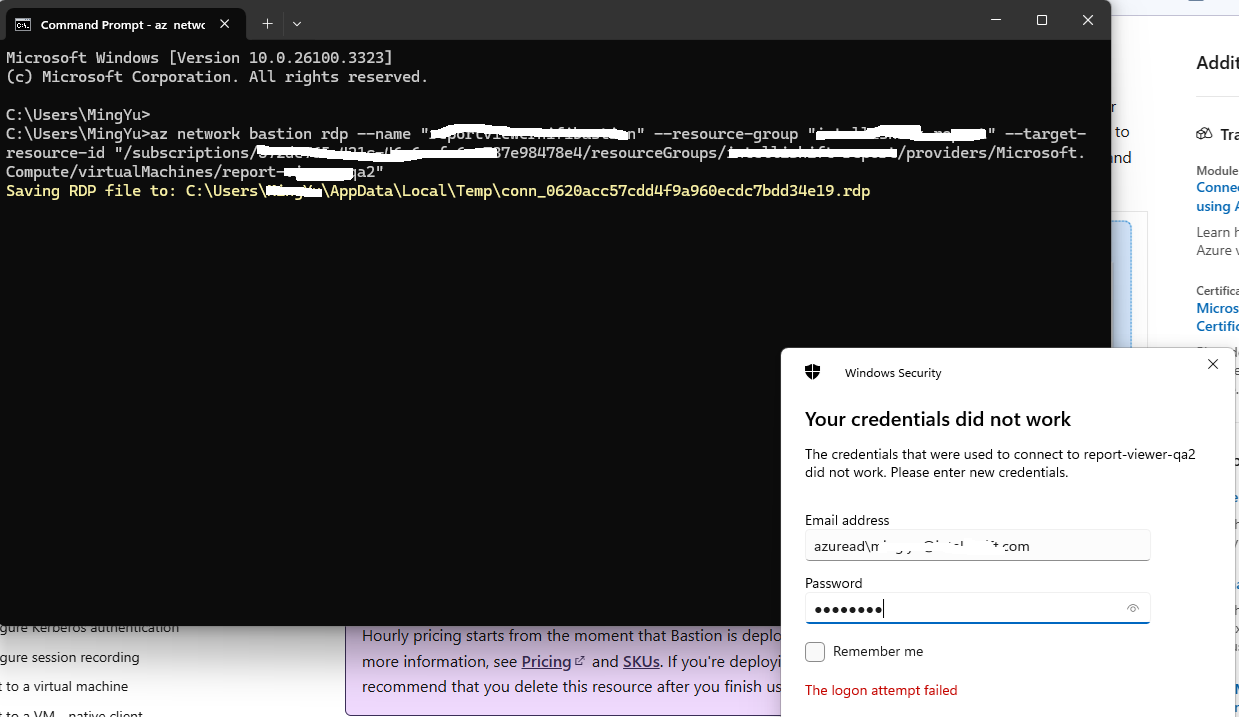The image size is (1239, 717).
Task: Tick the Remember me checkbox
Action: pyautogui.click(x=815, y=652)
